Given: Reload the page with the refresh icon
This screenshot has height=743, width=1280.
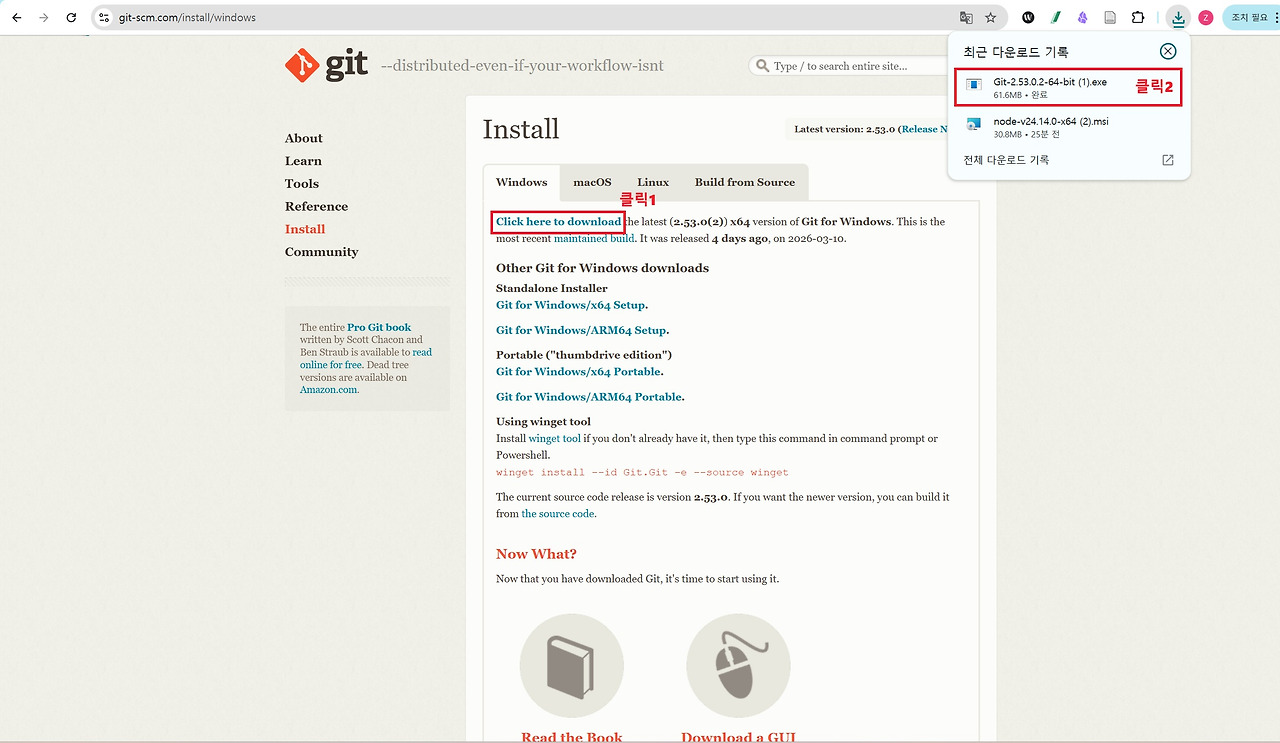Looking at the screenshot, I should 71,18.
